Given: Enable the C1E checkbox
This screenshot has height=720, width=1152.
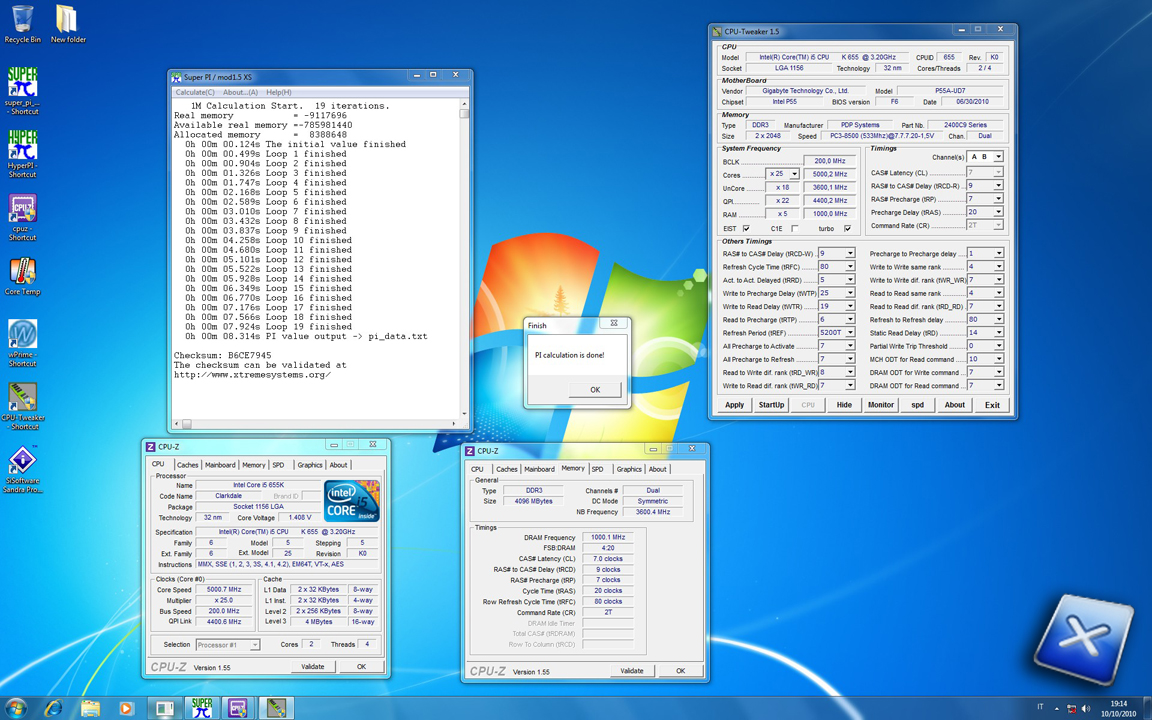Looking at the screenshot, I should click(x=795, y=229).
